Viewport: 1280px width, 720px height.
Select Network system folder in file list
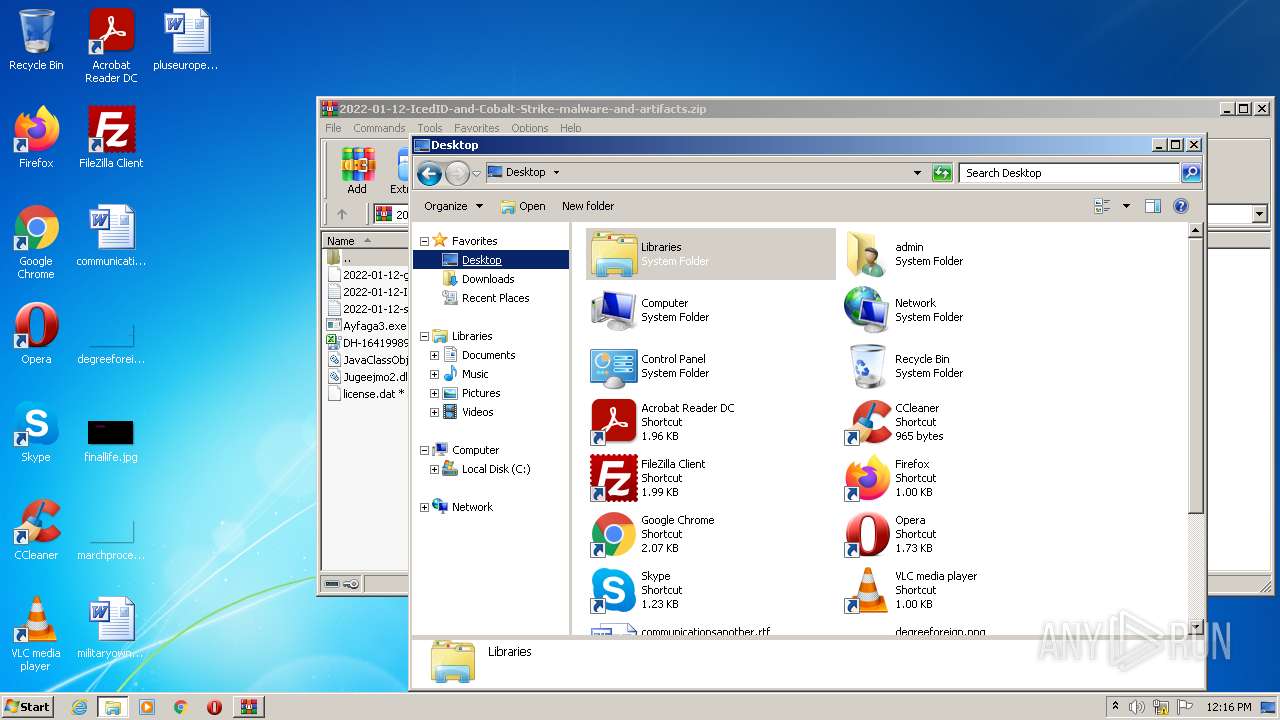(x=965, y=310)
